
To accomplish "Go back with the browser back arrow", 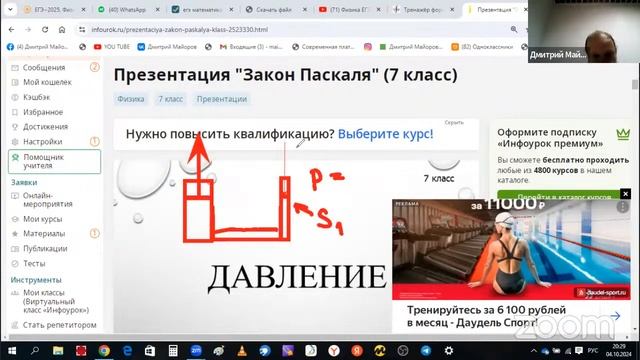I will (x=11, y=29).
